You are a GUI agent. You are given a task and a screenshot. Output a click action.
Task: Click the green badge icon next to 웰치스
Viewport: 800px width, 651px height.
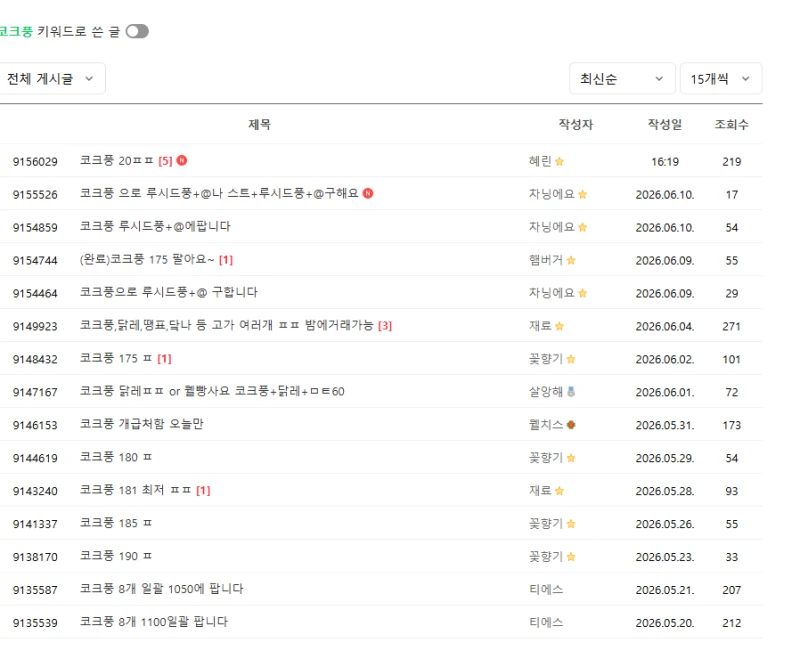coord(571,424)
